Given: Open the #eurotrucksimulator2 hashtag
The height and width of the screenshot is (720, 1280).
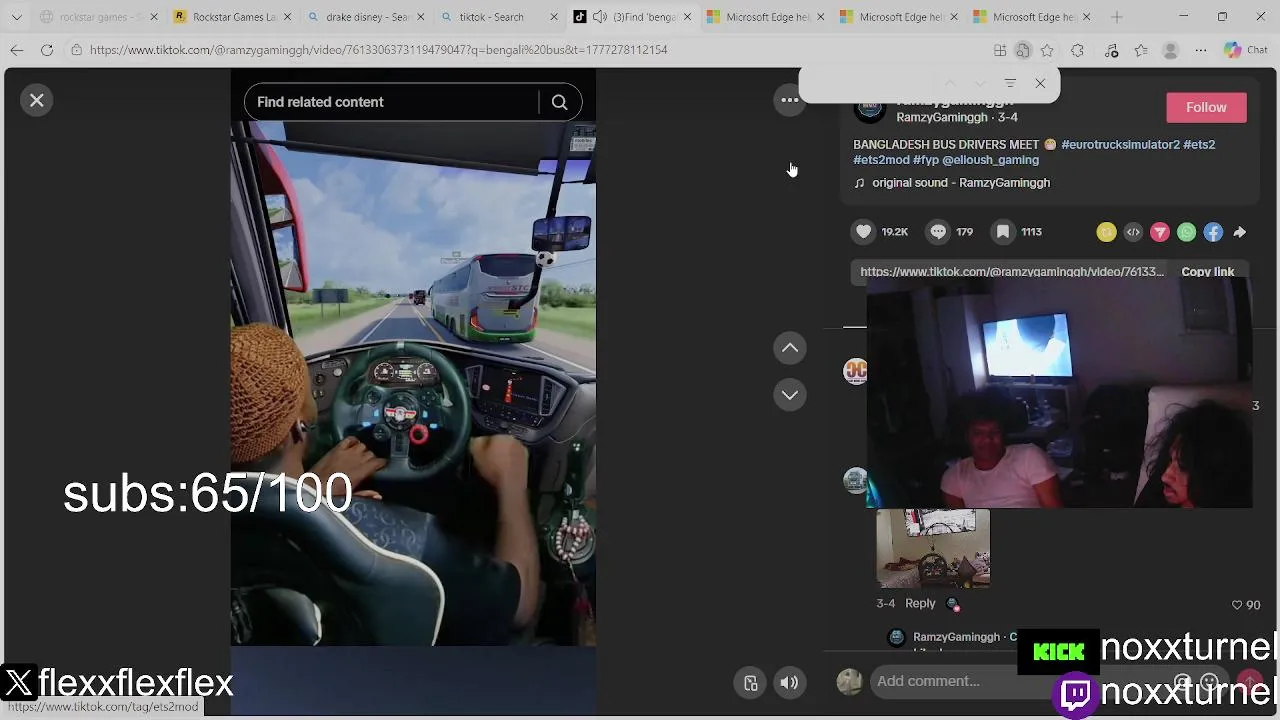Looking at the screenshot, I should pyautogui.click(x=1120, y=145).
